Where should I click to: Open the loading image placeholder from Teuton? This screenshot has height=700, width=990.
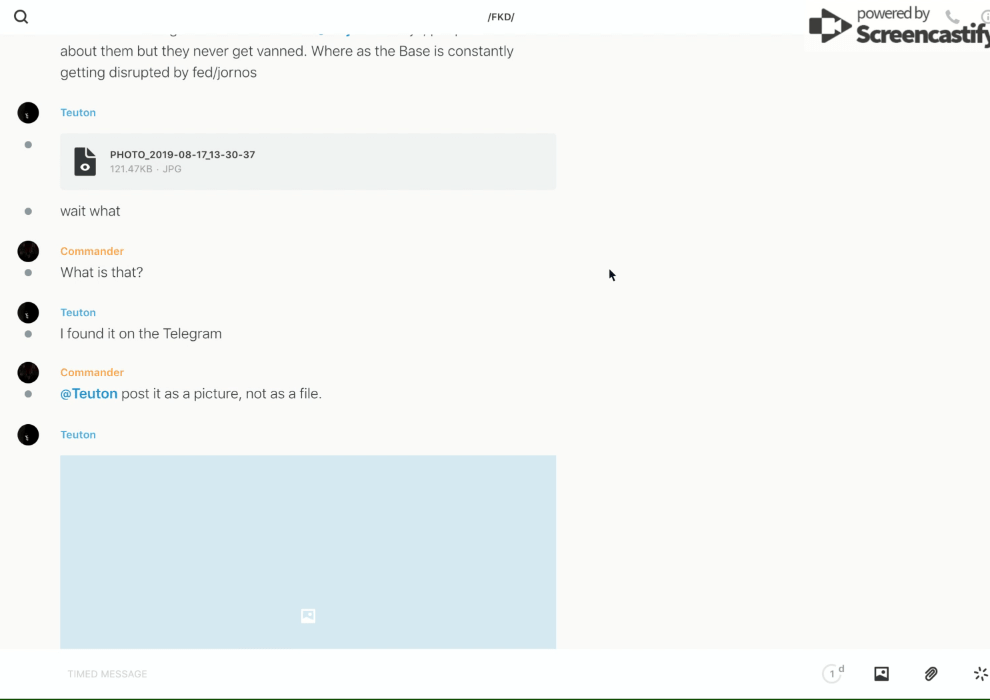(x=308, y=552)
